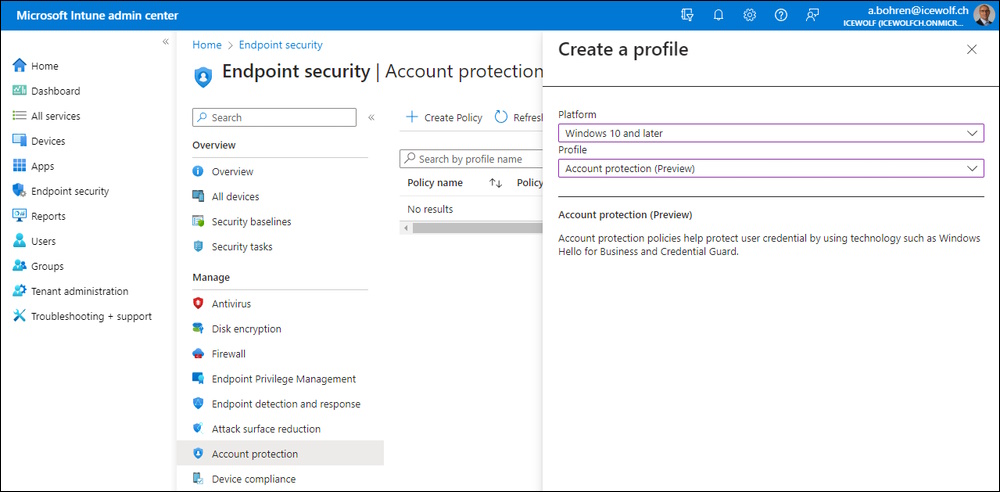Collapse the Endpoint security menu pane
The width and height of the screenshot is (1000, 492).
pyautogui.click(x=371, y=117)
